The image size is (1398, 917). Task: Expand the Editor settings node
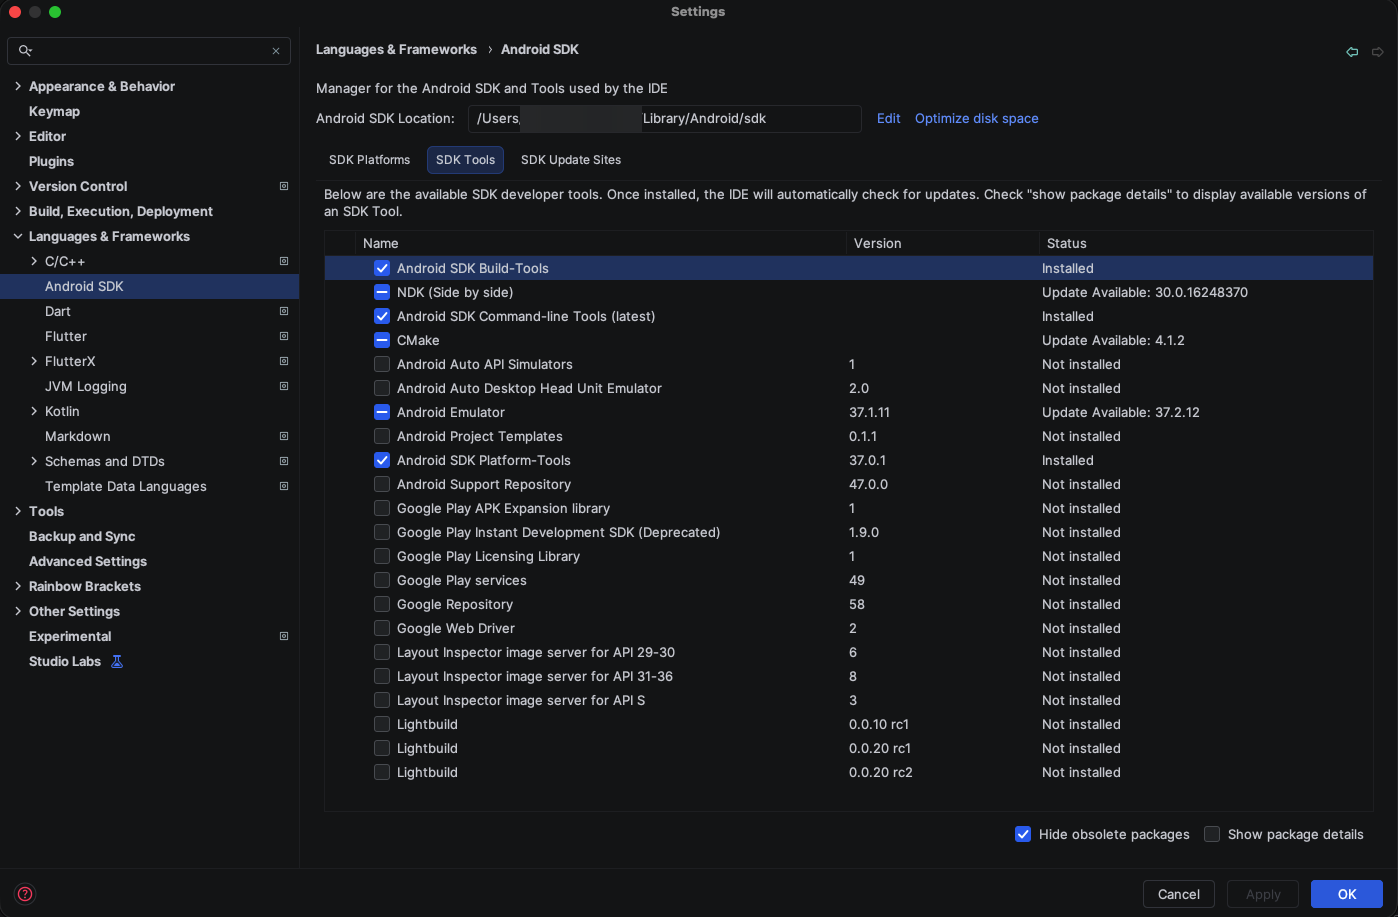18,136
